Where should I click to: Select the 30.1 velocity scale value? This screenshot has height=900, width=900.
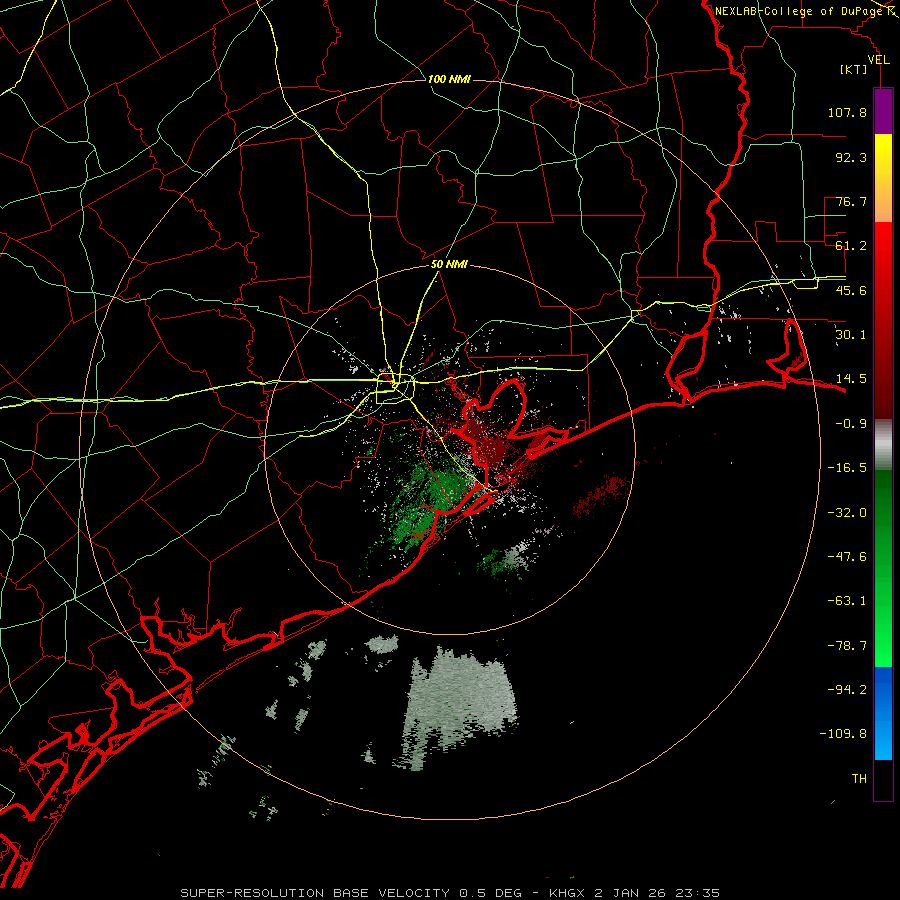click(851, 335)
